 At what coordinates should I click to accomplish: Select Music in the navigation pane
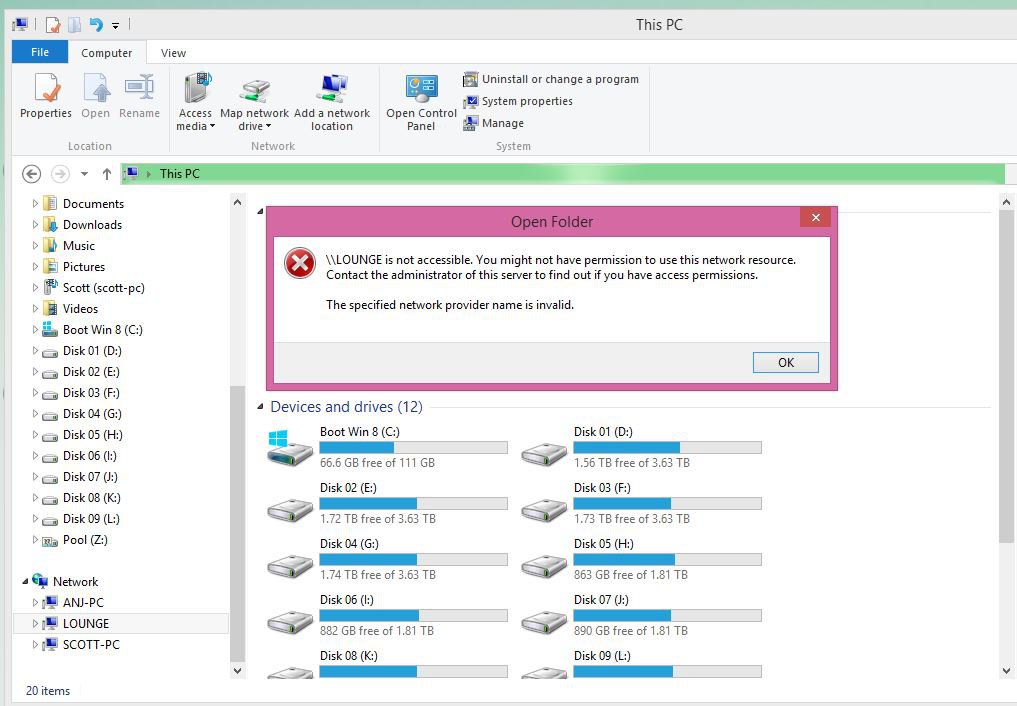pos(78,246)
